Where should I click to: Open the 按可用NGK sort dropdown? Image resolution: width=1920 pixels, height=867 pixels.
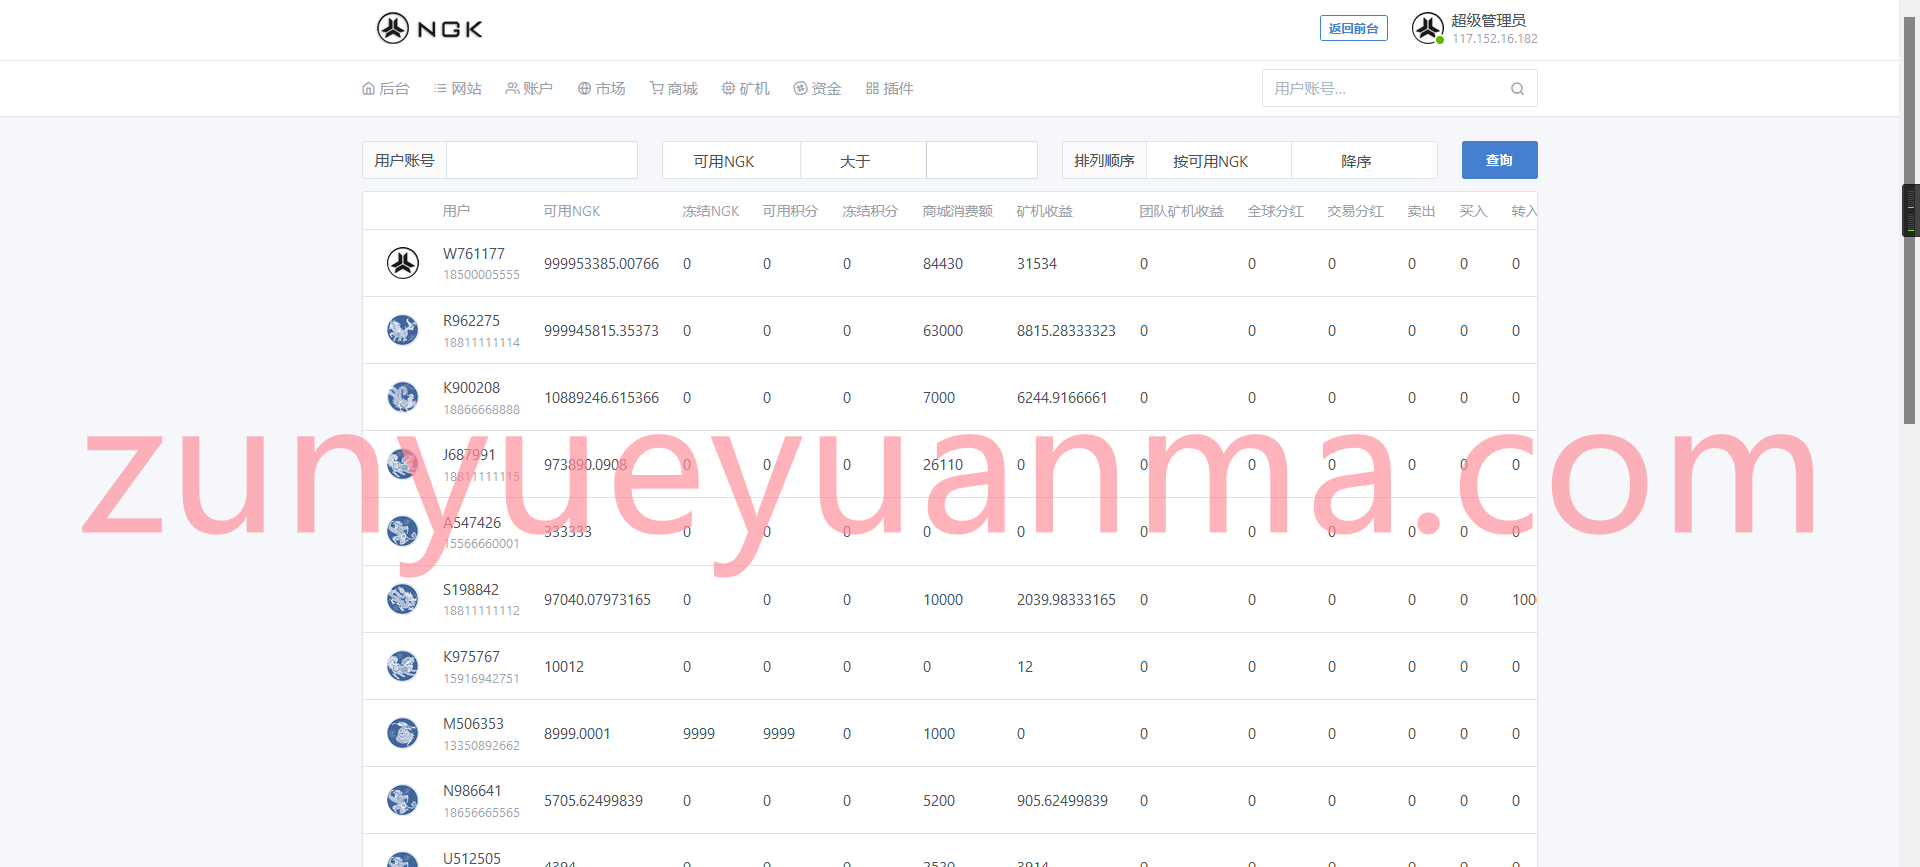click(x=1218, y=160)
